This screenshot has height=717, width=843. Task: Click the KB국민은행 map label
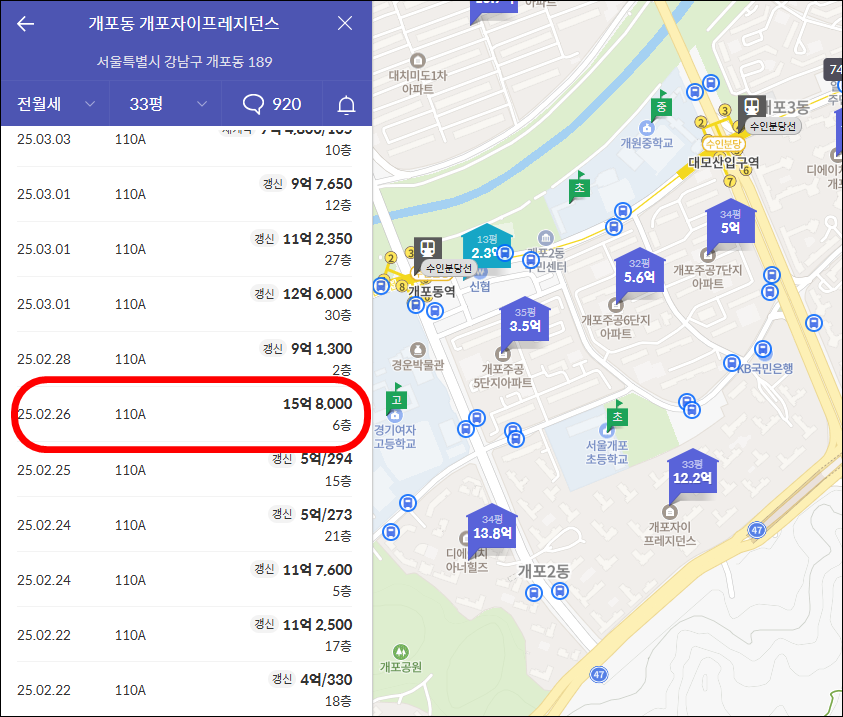click(766, 369)
